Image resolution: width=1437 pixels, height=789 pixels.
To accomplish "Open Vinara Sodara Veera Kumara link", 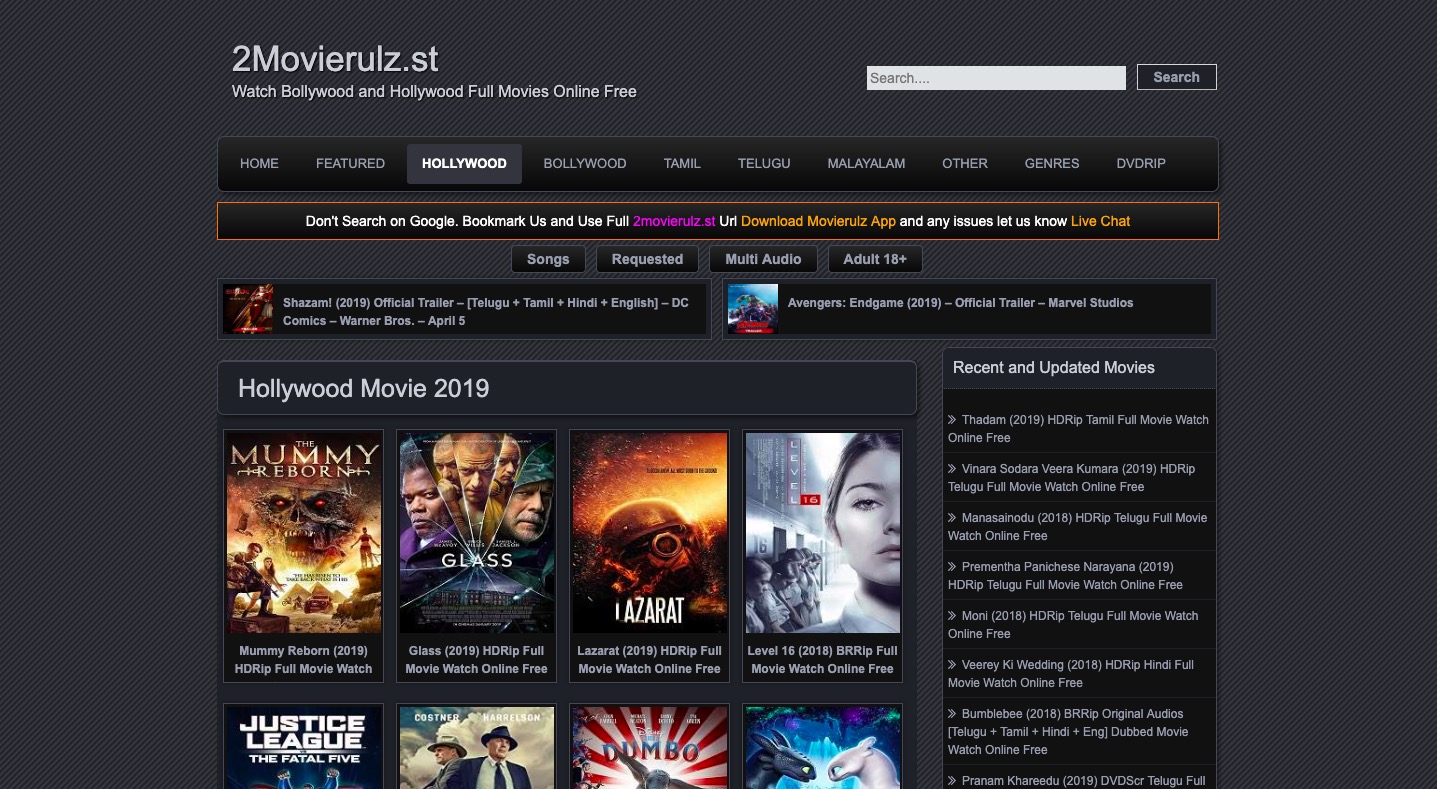I will point(1071,478).
